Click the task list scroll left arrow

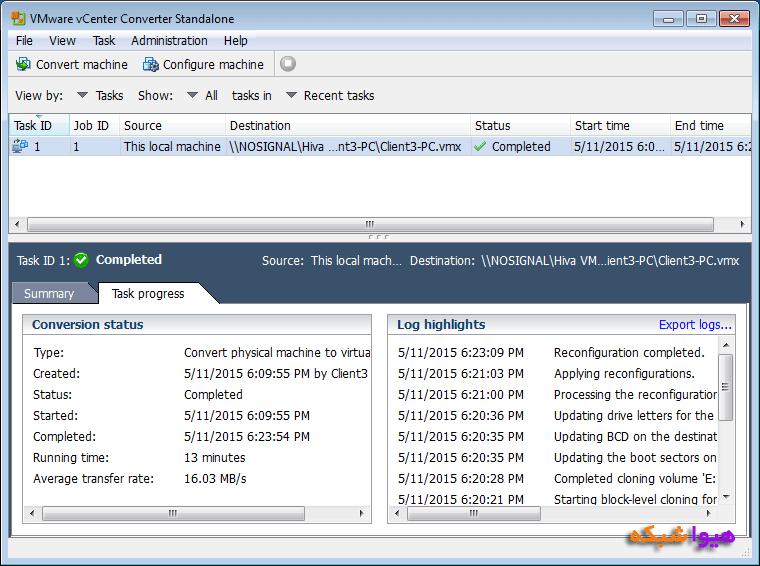(17, 224)
